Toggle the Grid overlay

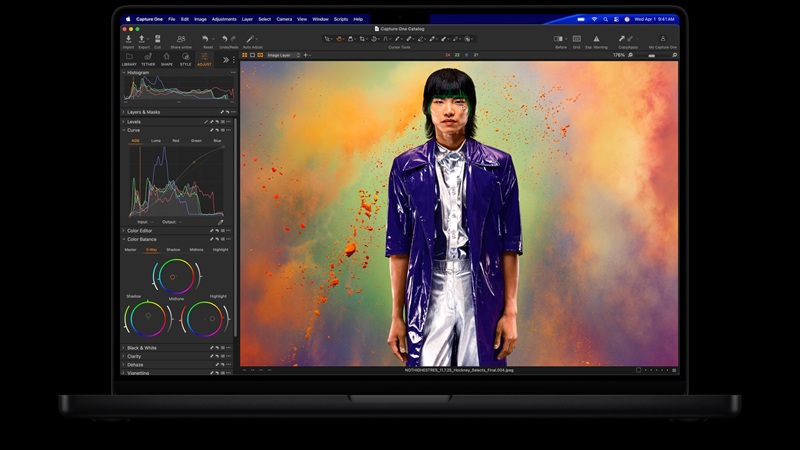[x=577, y=40]
